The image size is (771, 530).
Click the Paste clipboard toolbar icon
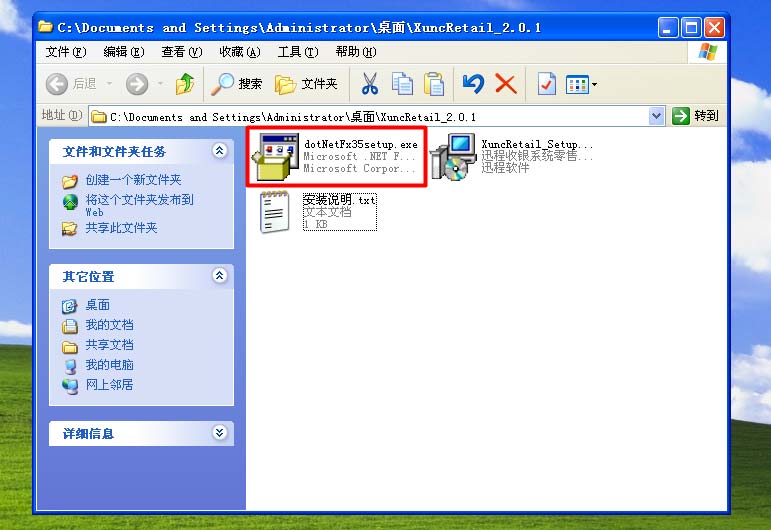point(433,84)
